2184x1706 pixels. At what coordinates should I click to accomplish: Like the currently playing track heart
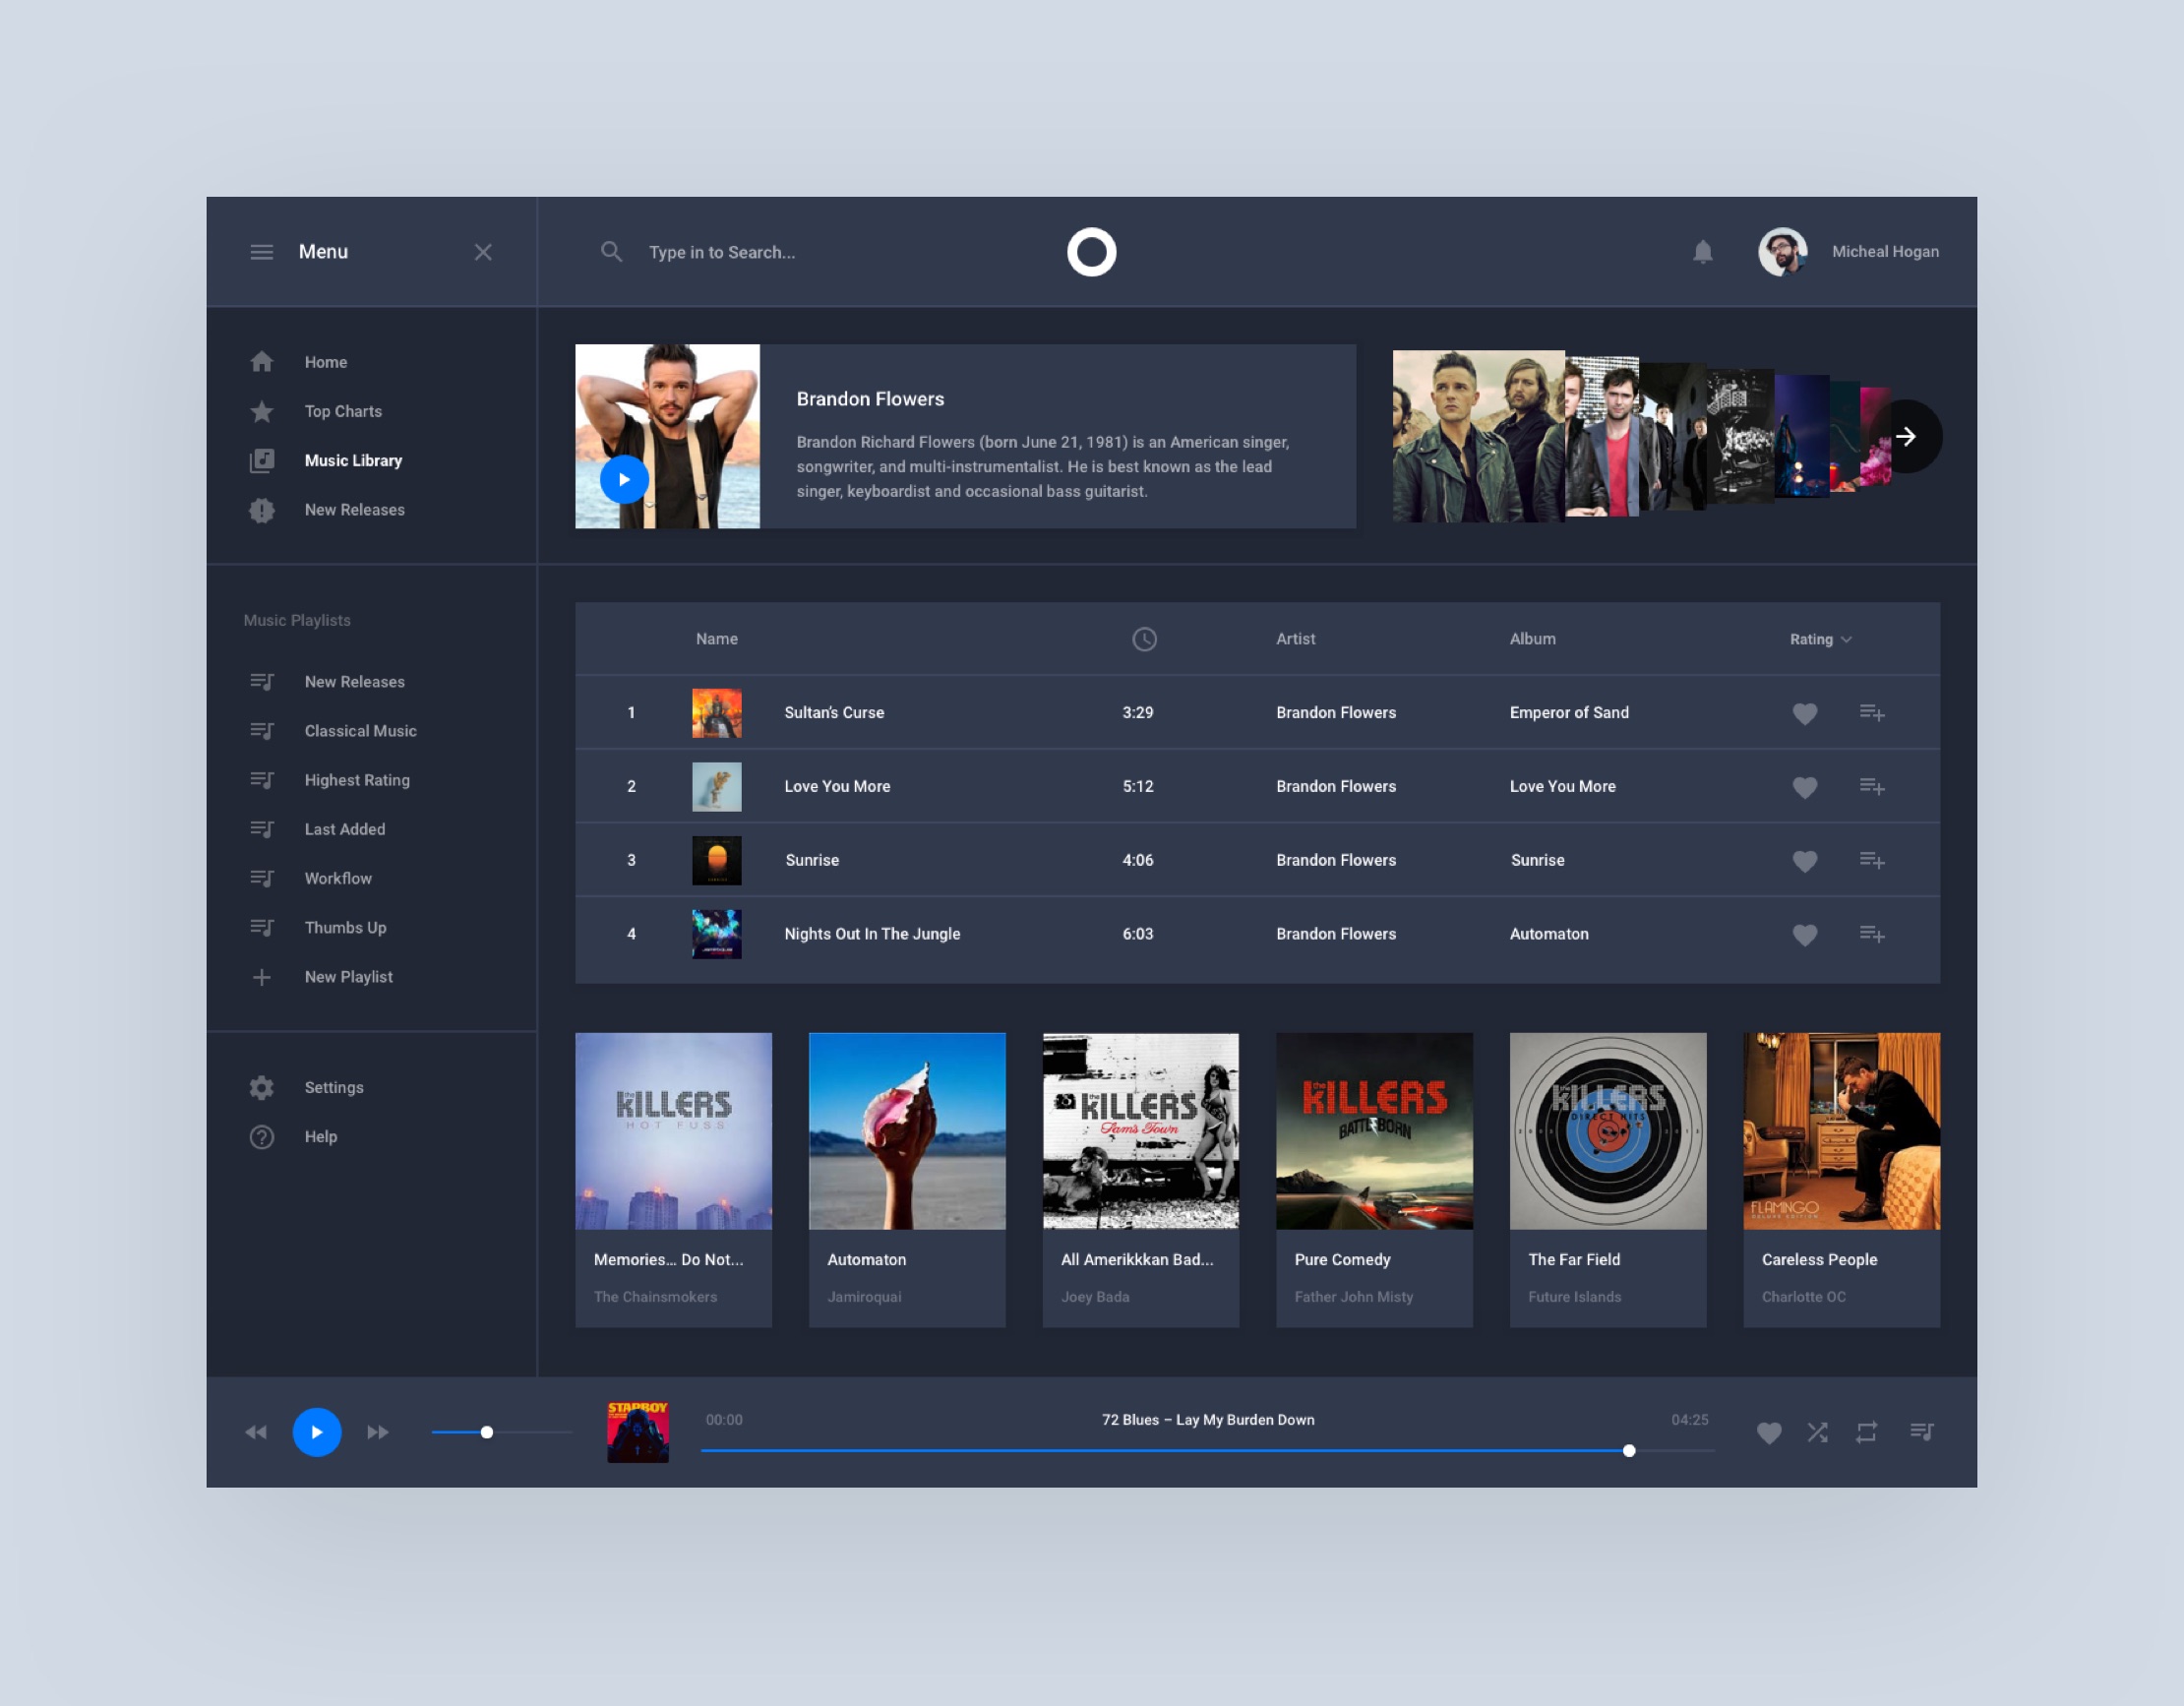coord(1768,1432)
